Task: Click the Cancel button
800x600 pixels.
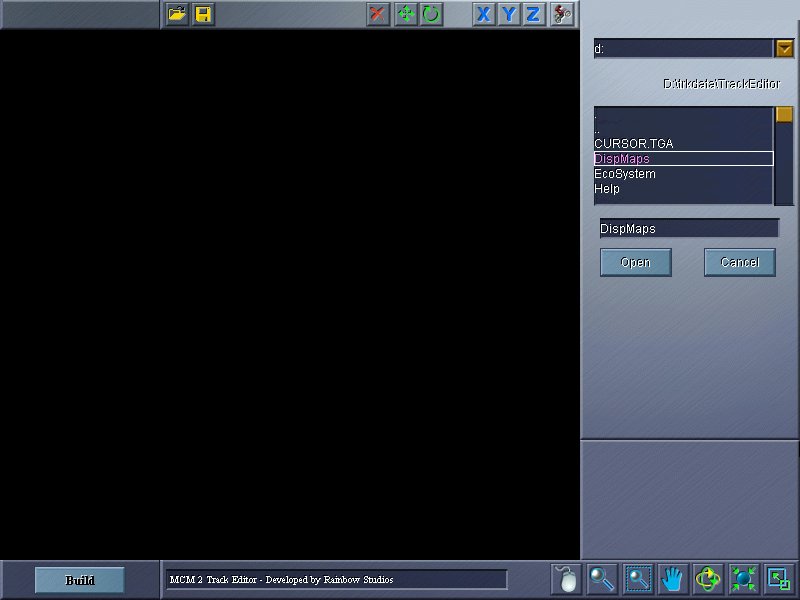Action: [740, 262]
